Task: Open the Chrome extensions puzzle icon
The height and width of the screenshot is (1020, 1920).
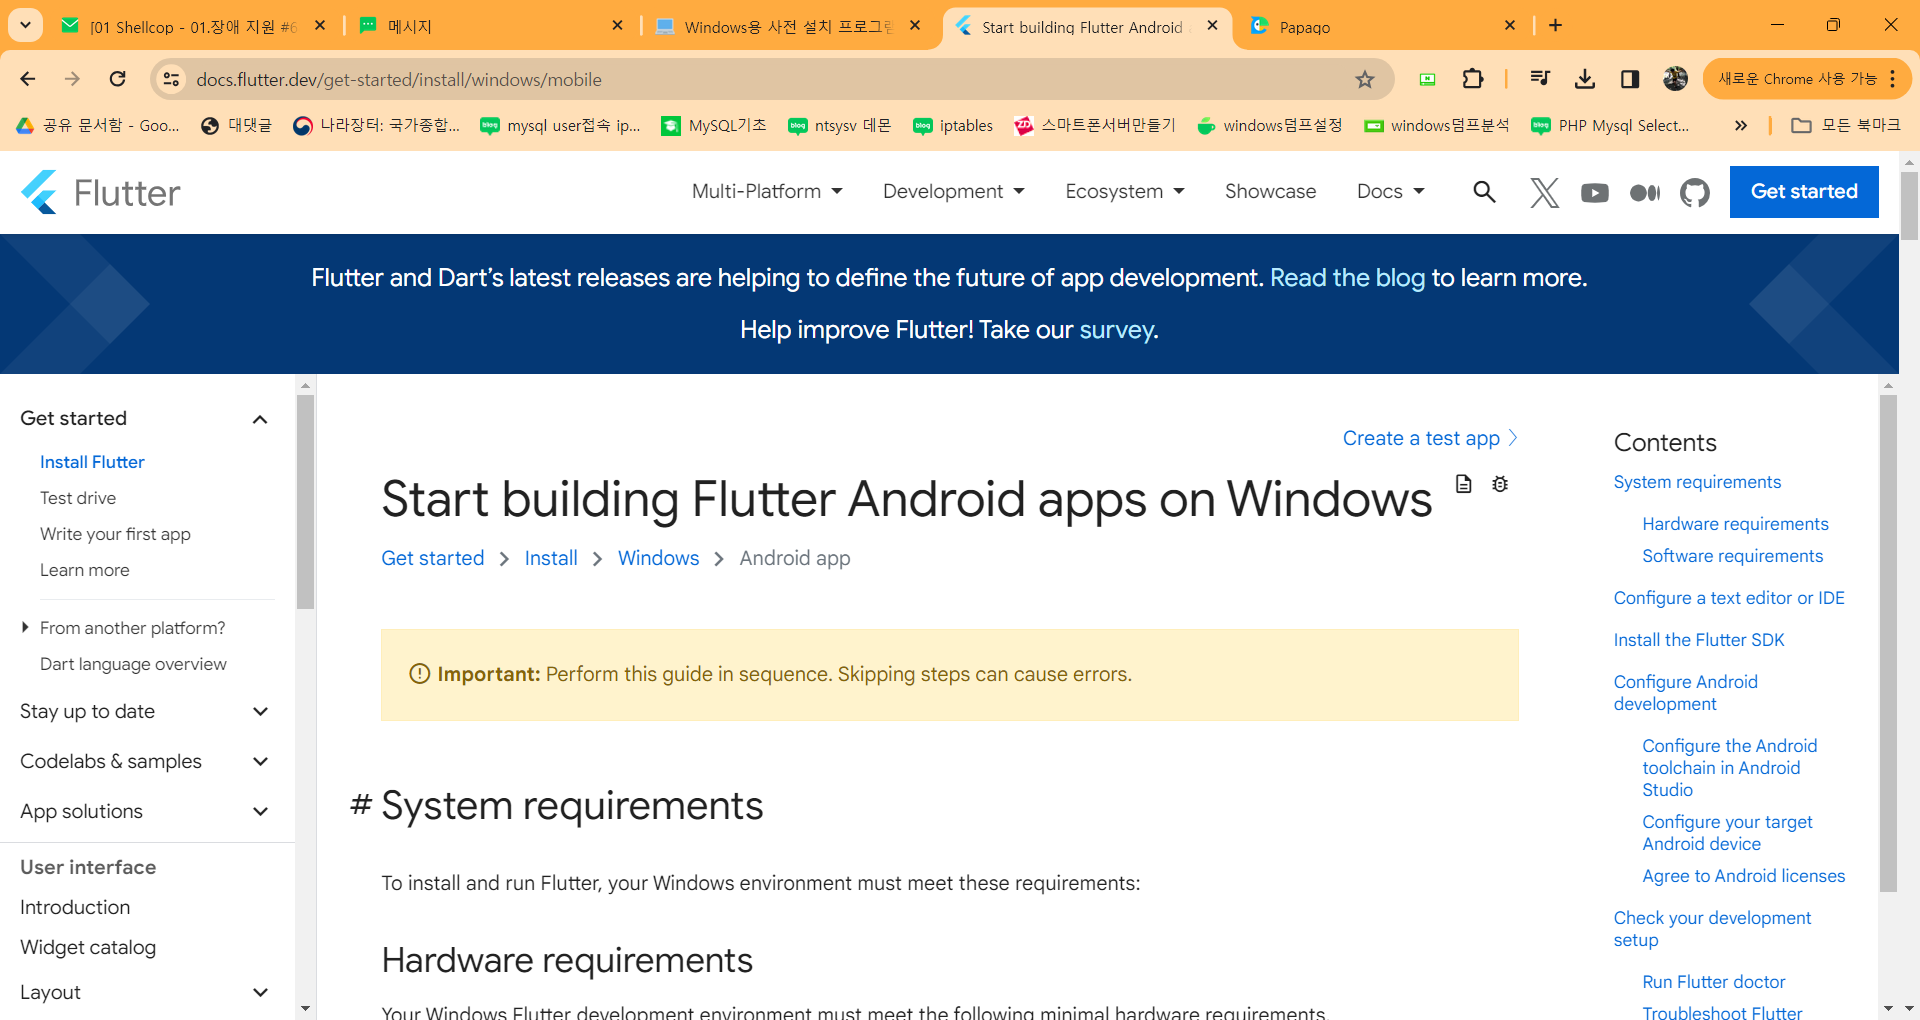Action: click(1472, 79)
